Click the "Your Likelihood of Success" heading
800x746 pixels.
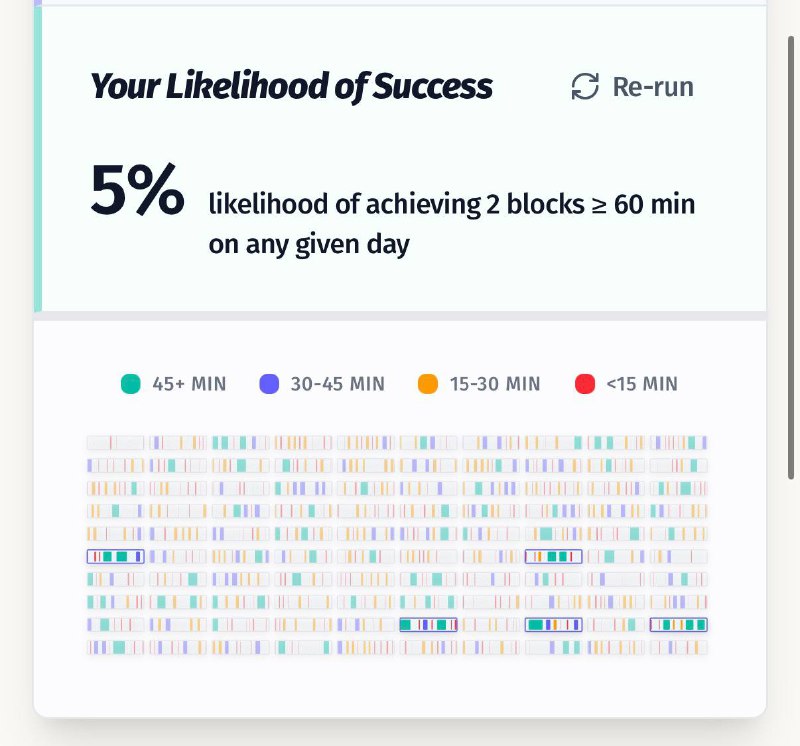pyautogui.click(x=291, y=87)
